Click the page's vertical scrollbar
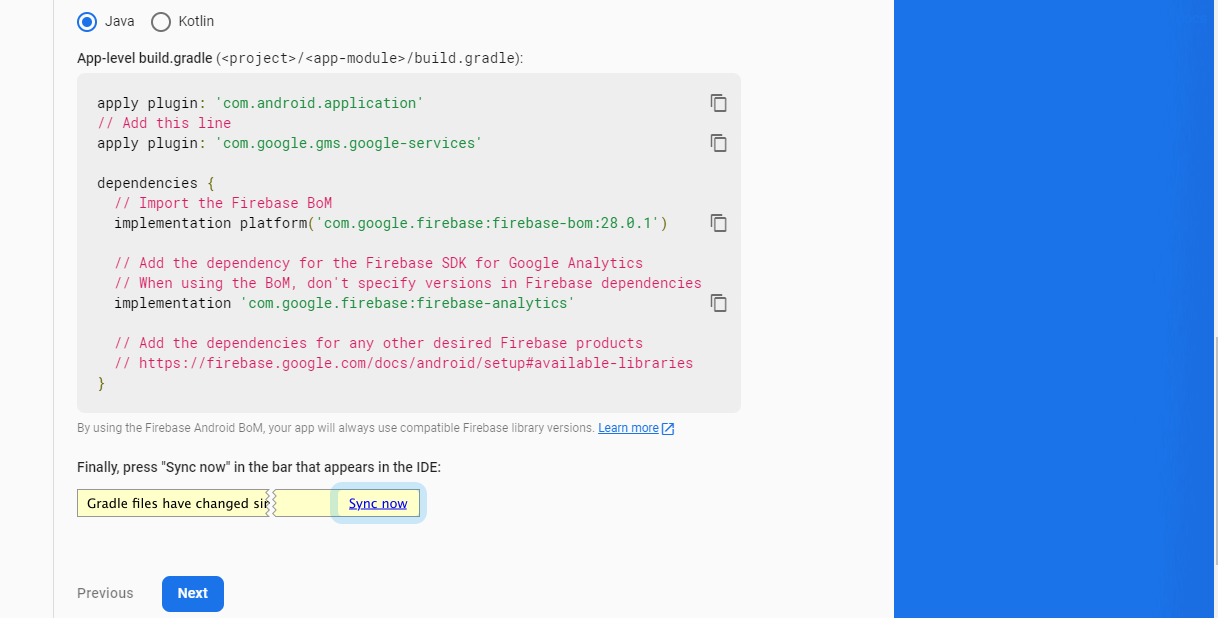1218x618 pixels. point(1214,450)
